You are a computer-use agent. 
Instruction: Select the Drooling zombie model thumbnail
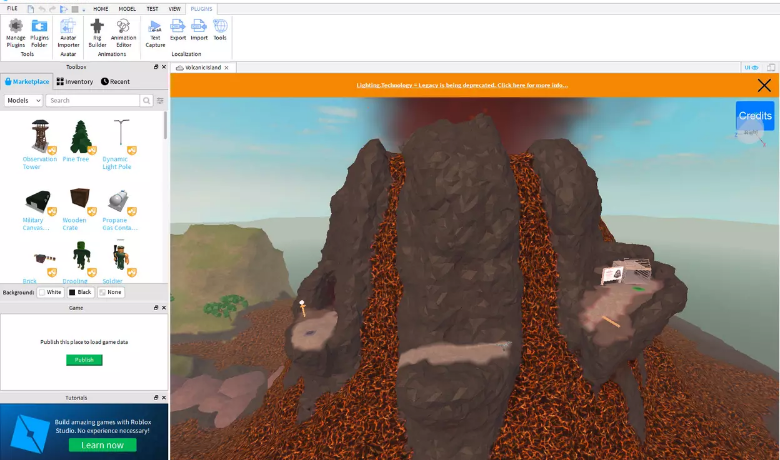coord(81,257)
